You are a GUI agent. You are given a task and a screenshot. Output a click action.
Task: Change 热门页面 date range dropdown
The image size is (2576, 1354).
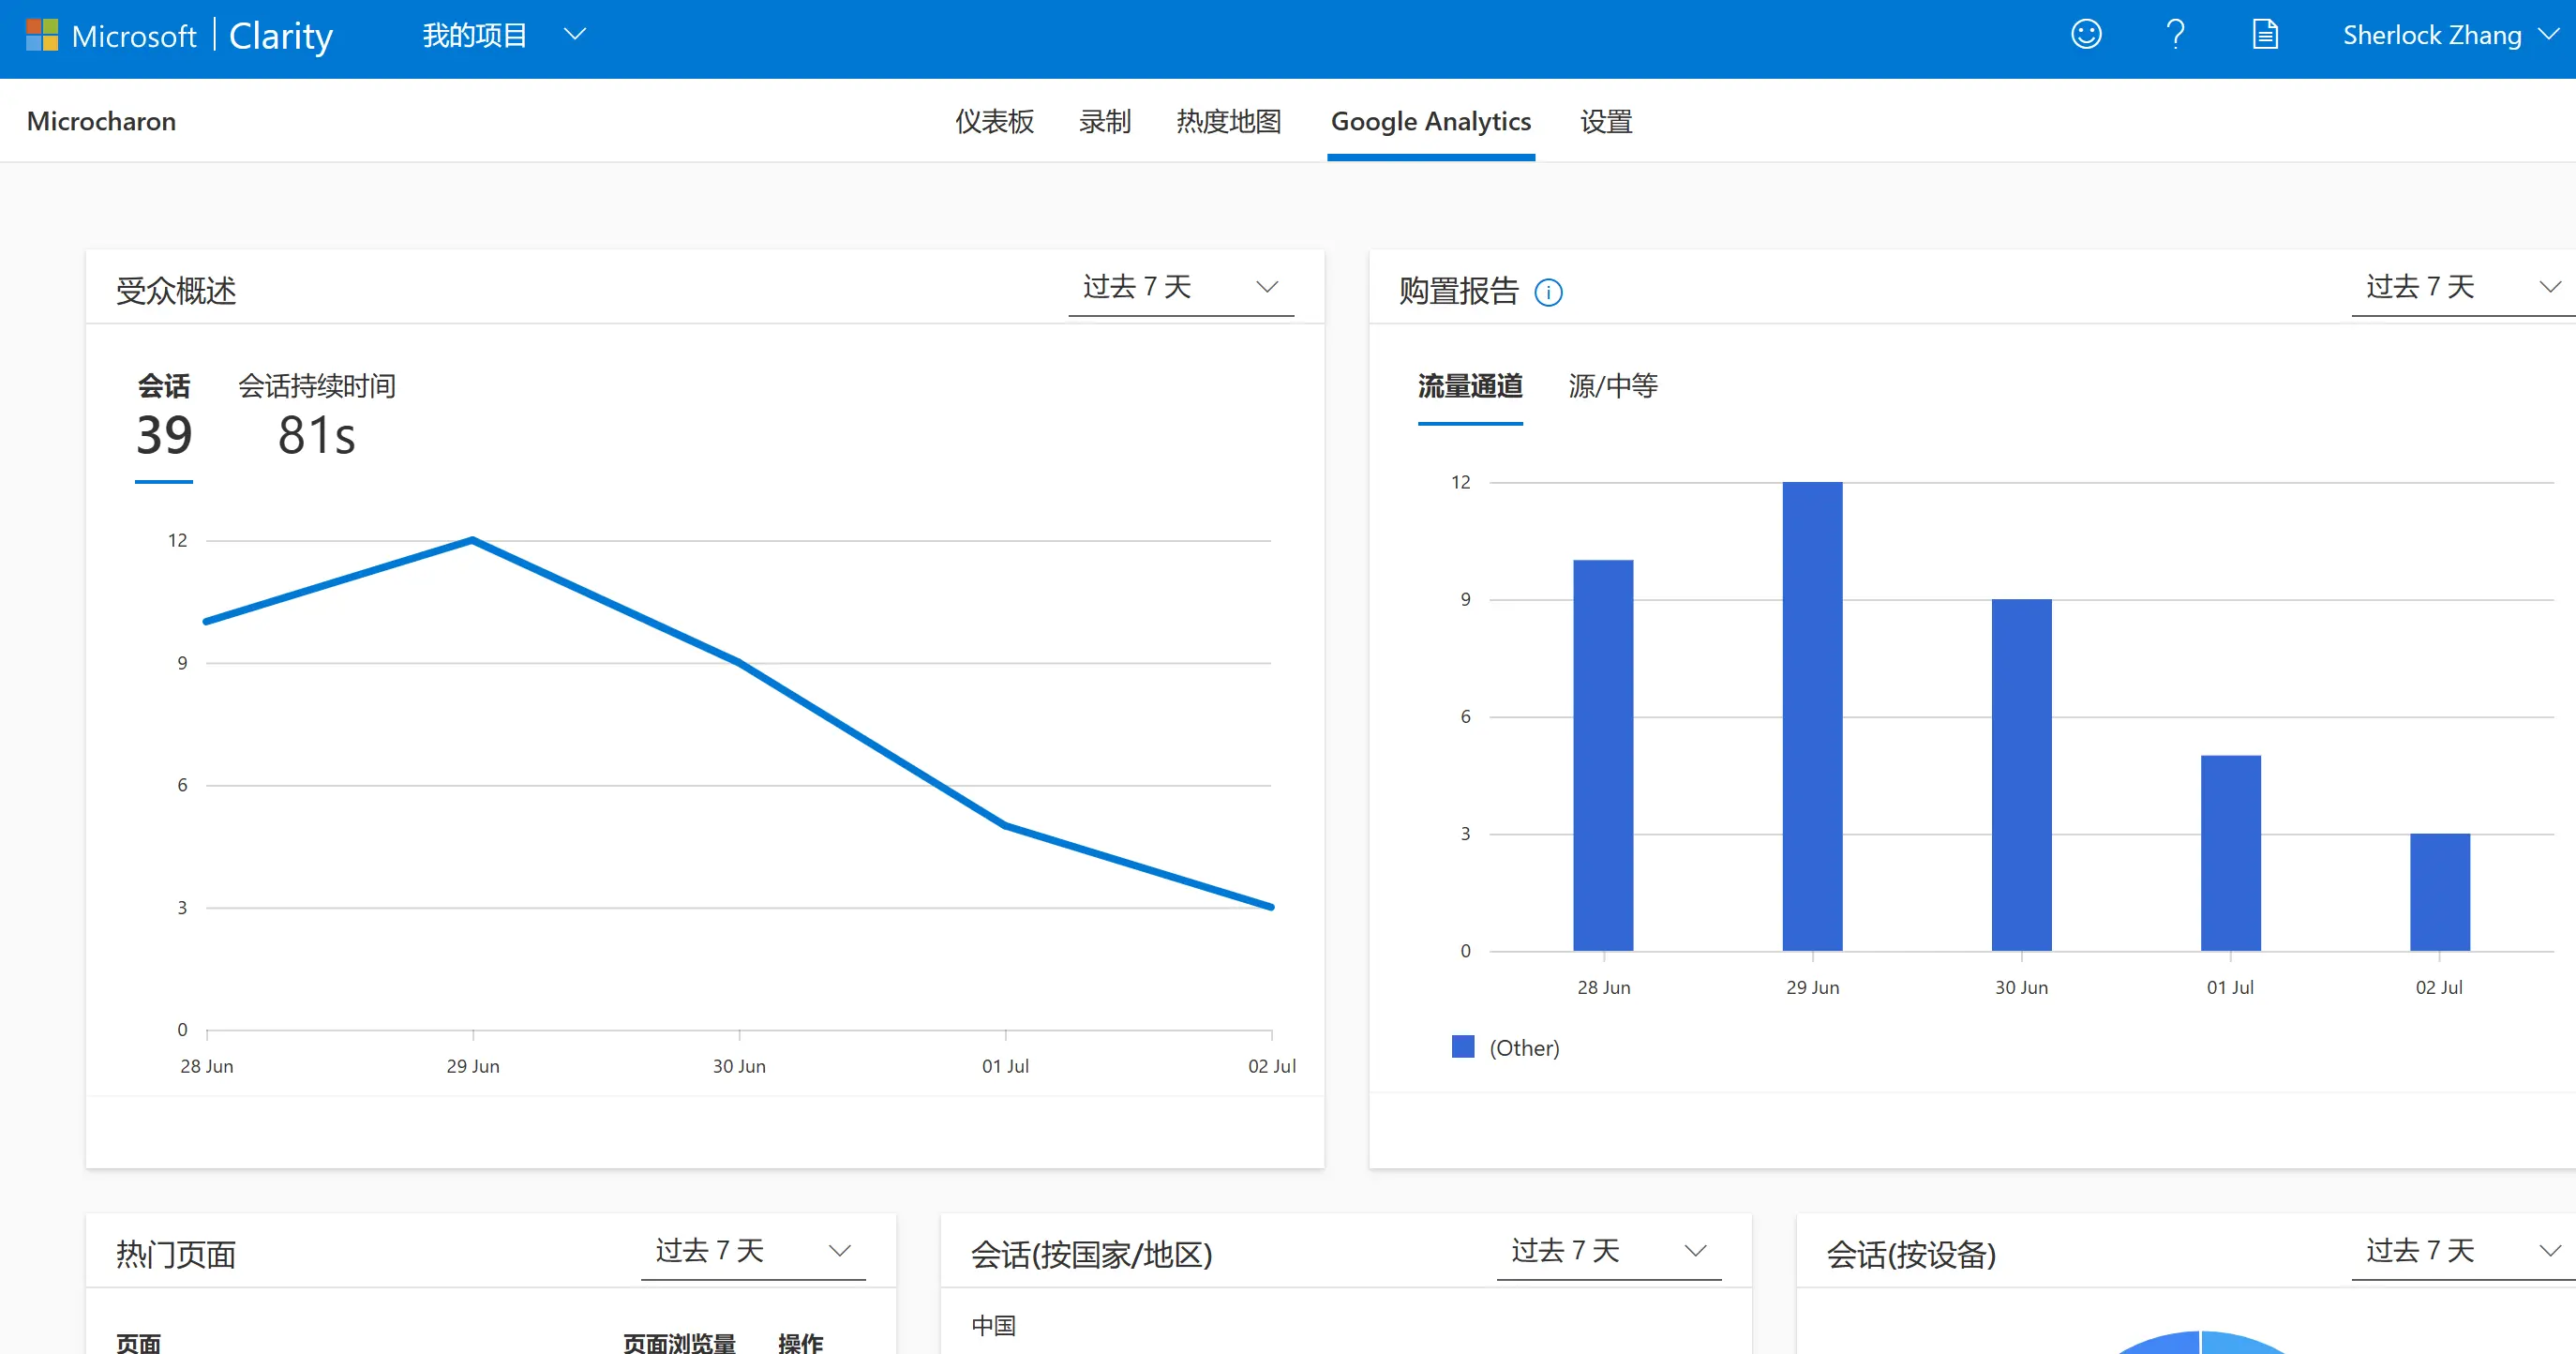[753, 1251]
